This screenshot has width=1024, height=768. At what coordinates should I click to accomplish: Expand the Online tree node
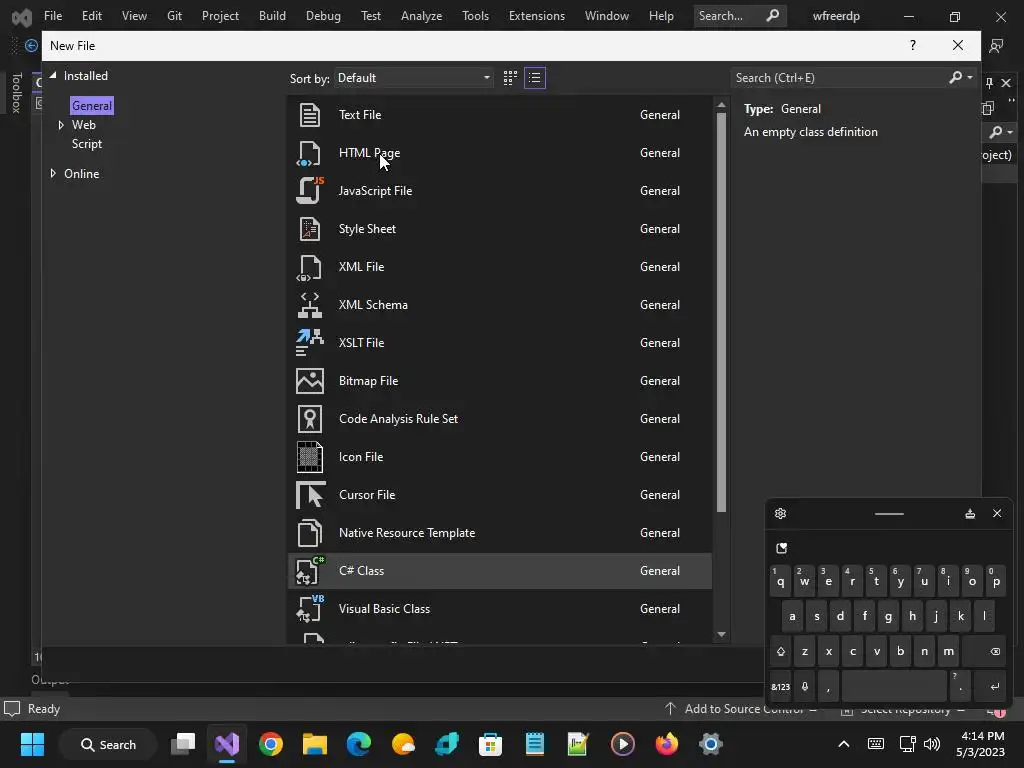[53, 173]
